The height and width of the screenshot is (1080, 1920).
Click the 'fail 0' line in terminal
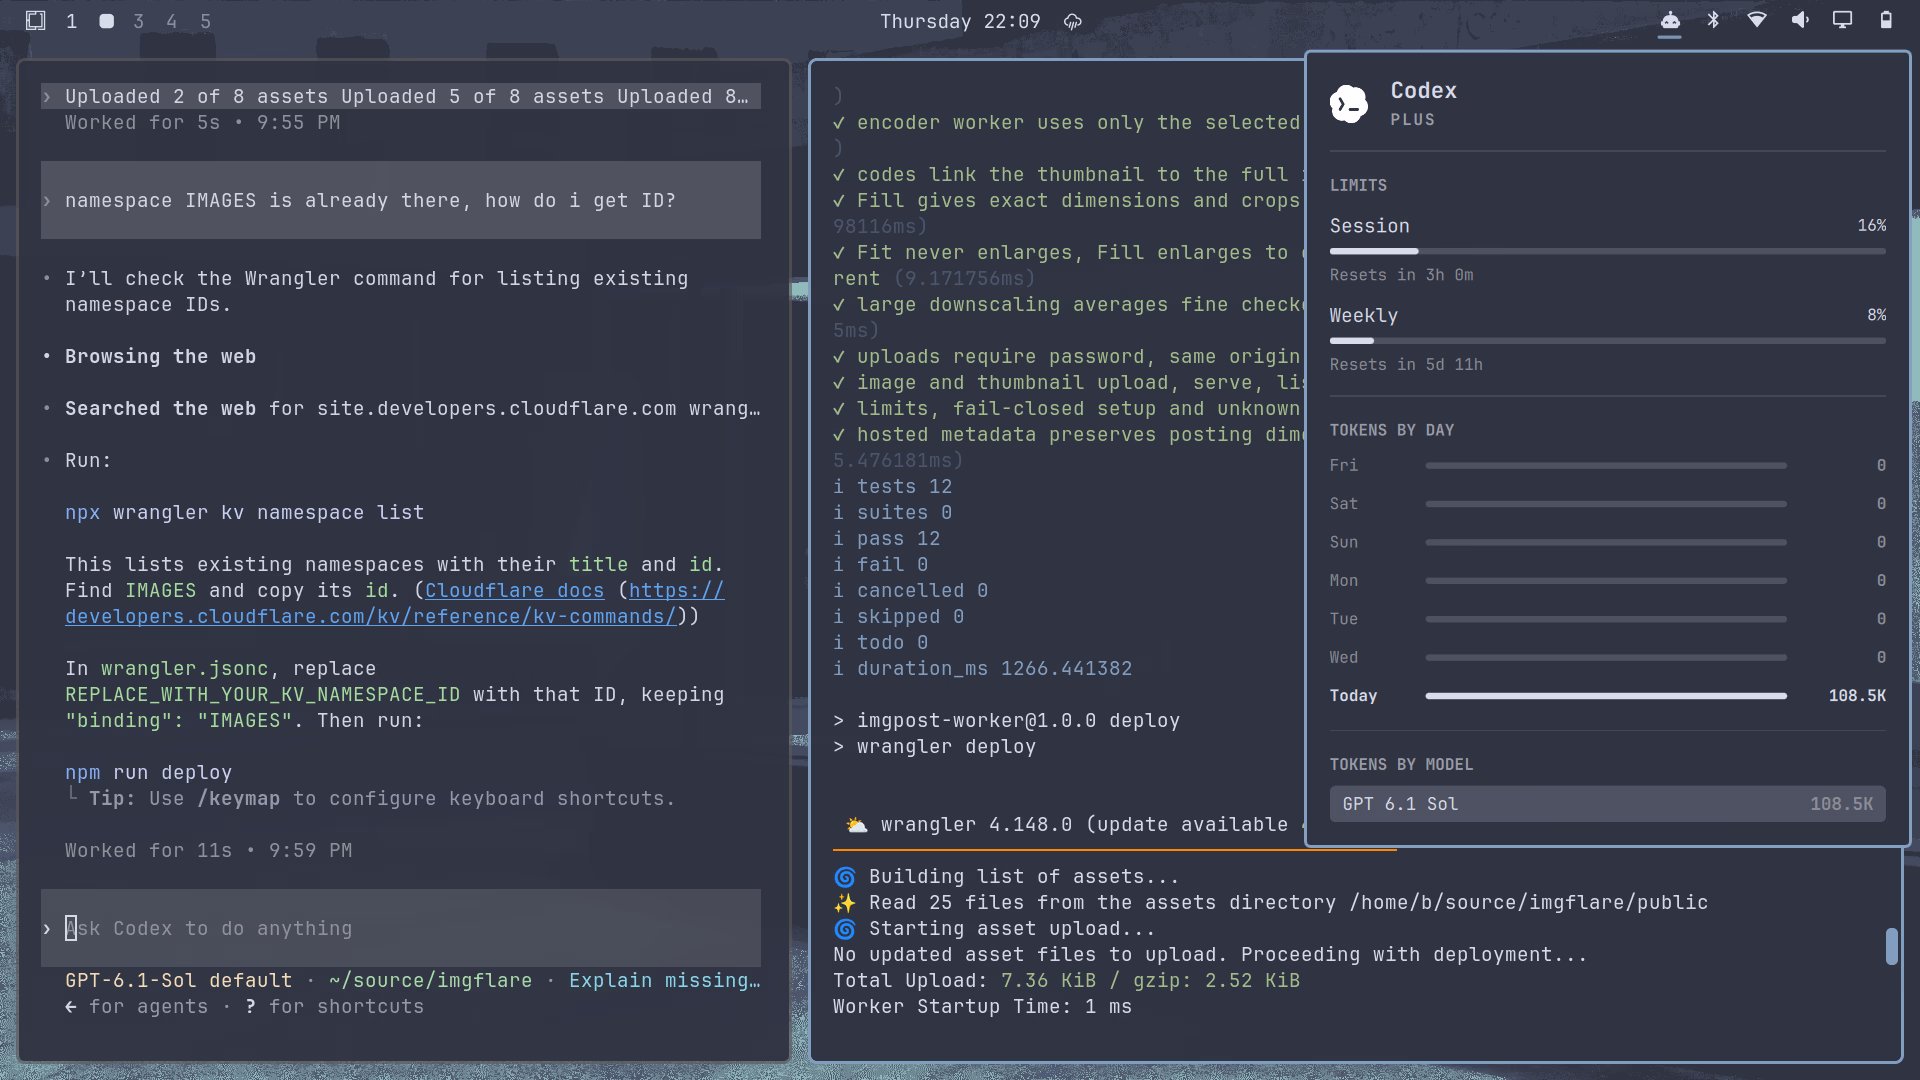881,565
